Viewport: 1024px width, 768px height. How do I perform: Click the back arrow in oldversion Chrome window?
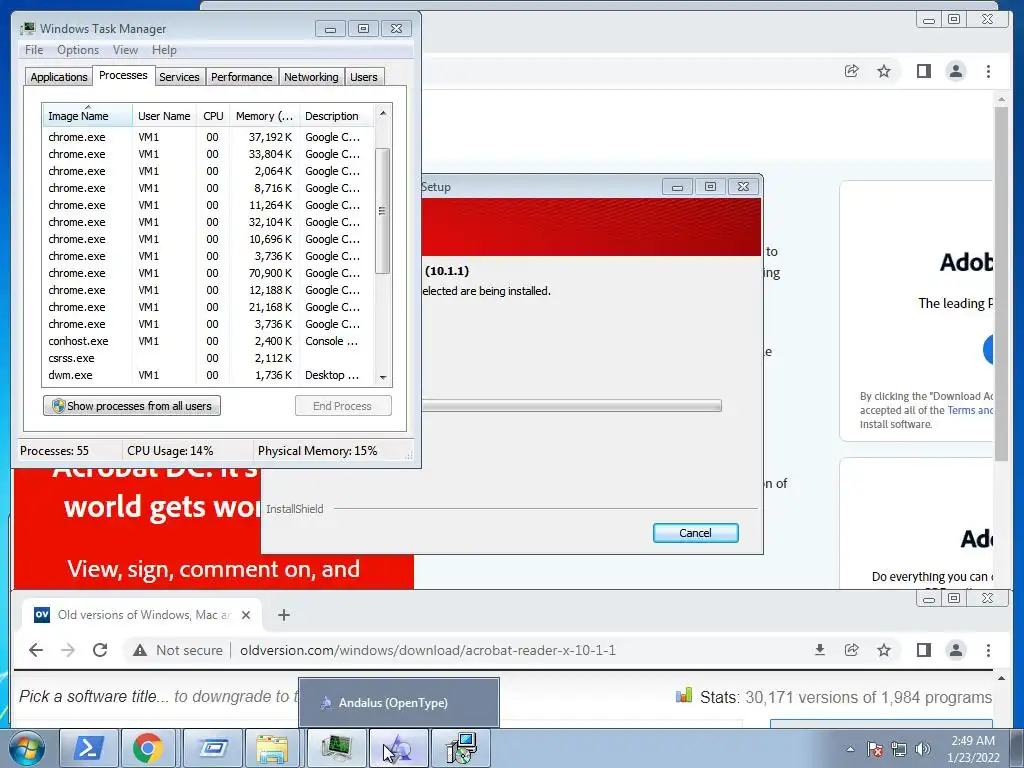click(x=36, y=650)
